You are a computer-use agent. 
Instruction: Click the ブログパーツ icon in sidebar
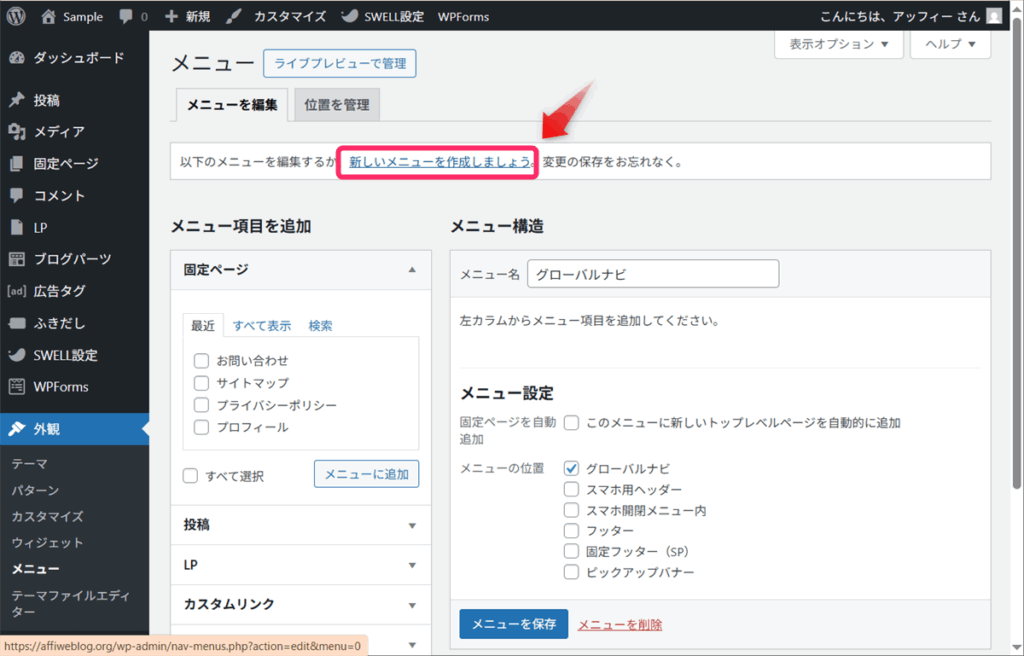(x=17, y=259)
